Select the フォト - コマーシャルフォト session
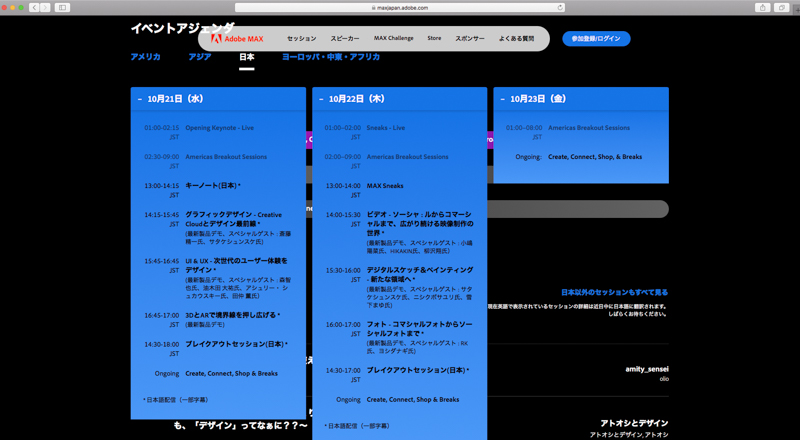Viewport: 800px width, 440px height. click(x=419, y=329)
